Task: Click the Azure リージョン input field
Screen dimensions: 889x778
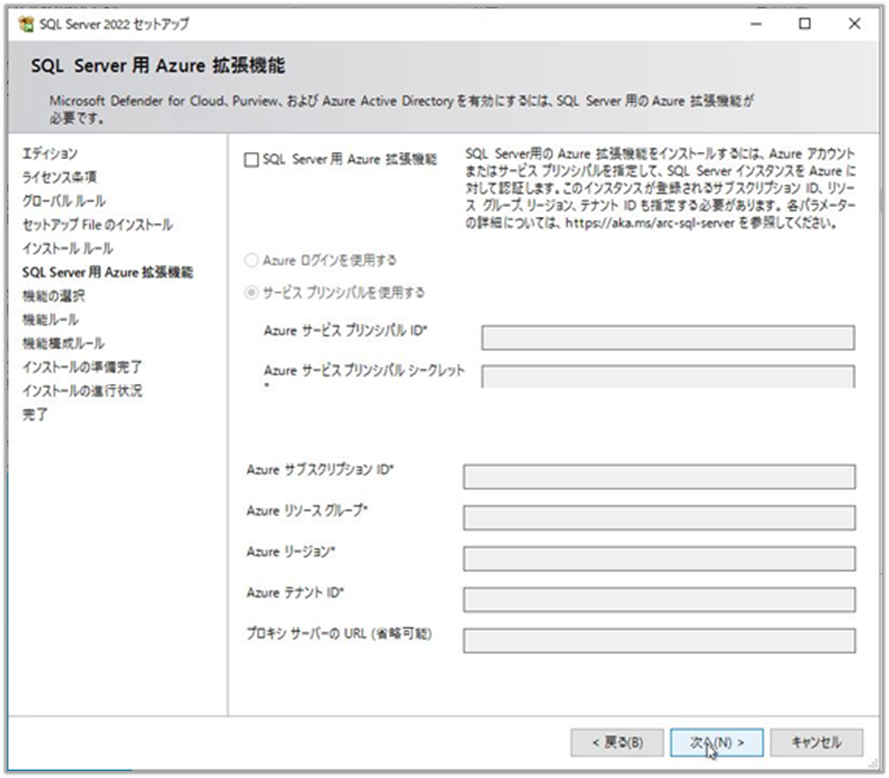Action: click(659, 559)
